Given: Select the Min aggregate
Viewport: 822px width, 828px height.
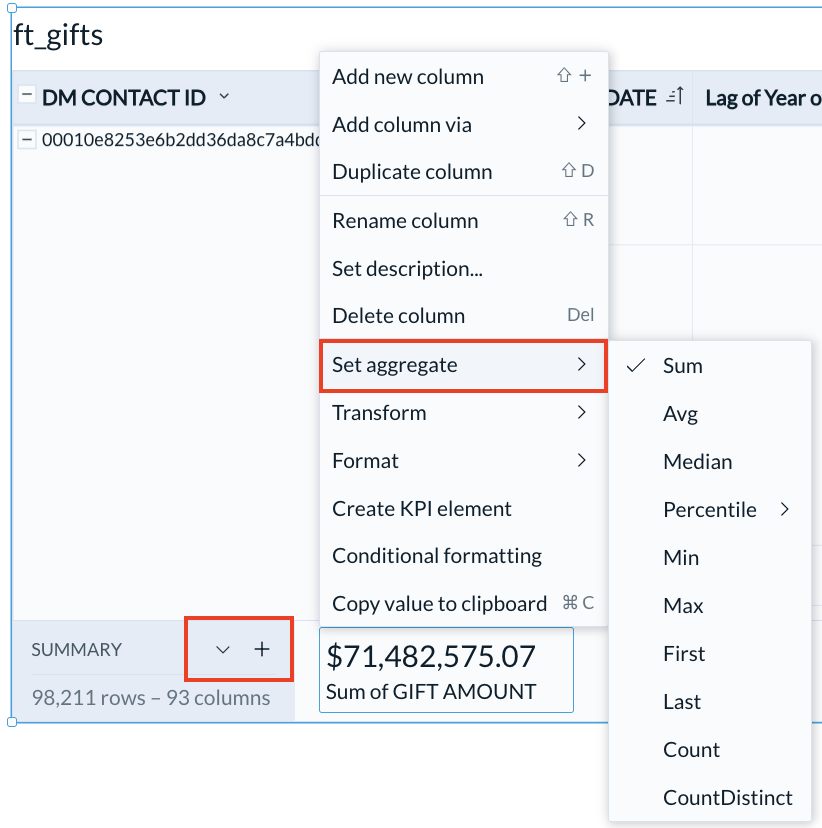Looking at the screenshot, I should click(710, 558).
